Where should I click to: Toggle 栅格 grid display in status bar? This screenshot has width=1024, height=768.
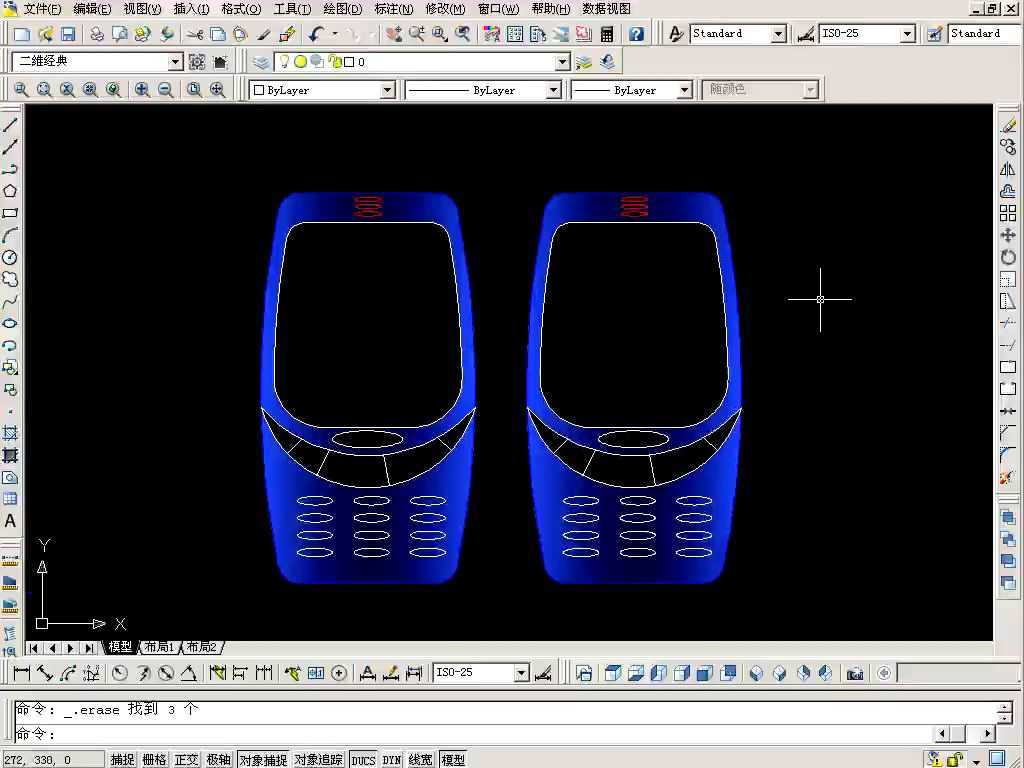point(154,760)
